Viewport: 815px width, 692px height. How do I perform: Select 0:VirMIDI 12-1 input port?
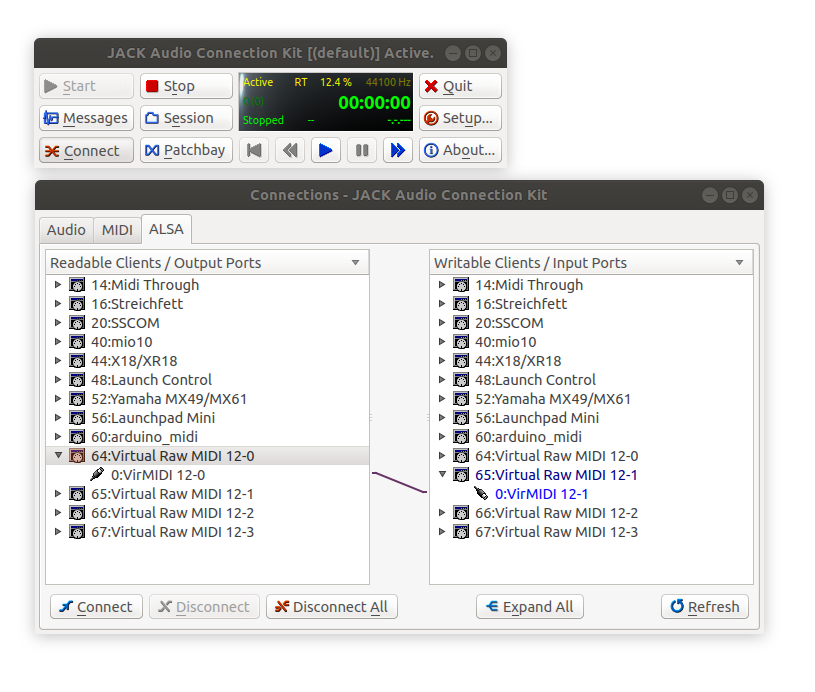pyautogui.click(x=542, y=494)
